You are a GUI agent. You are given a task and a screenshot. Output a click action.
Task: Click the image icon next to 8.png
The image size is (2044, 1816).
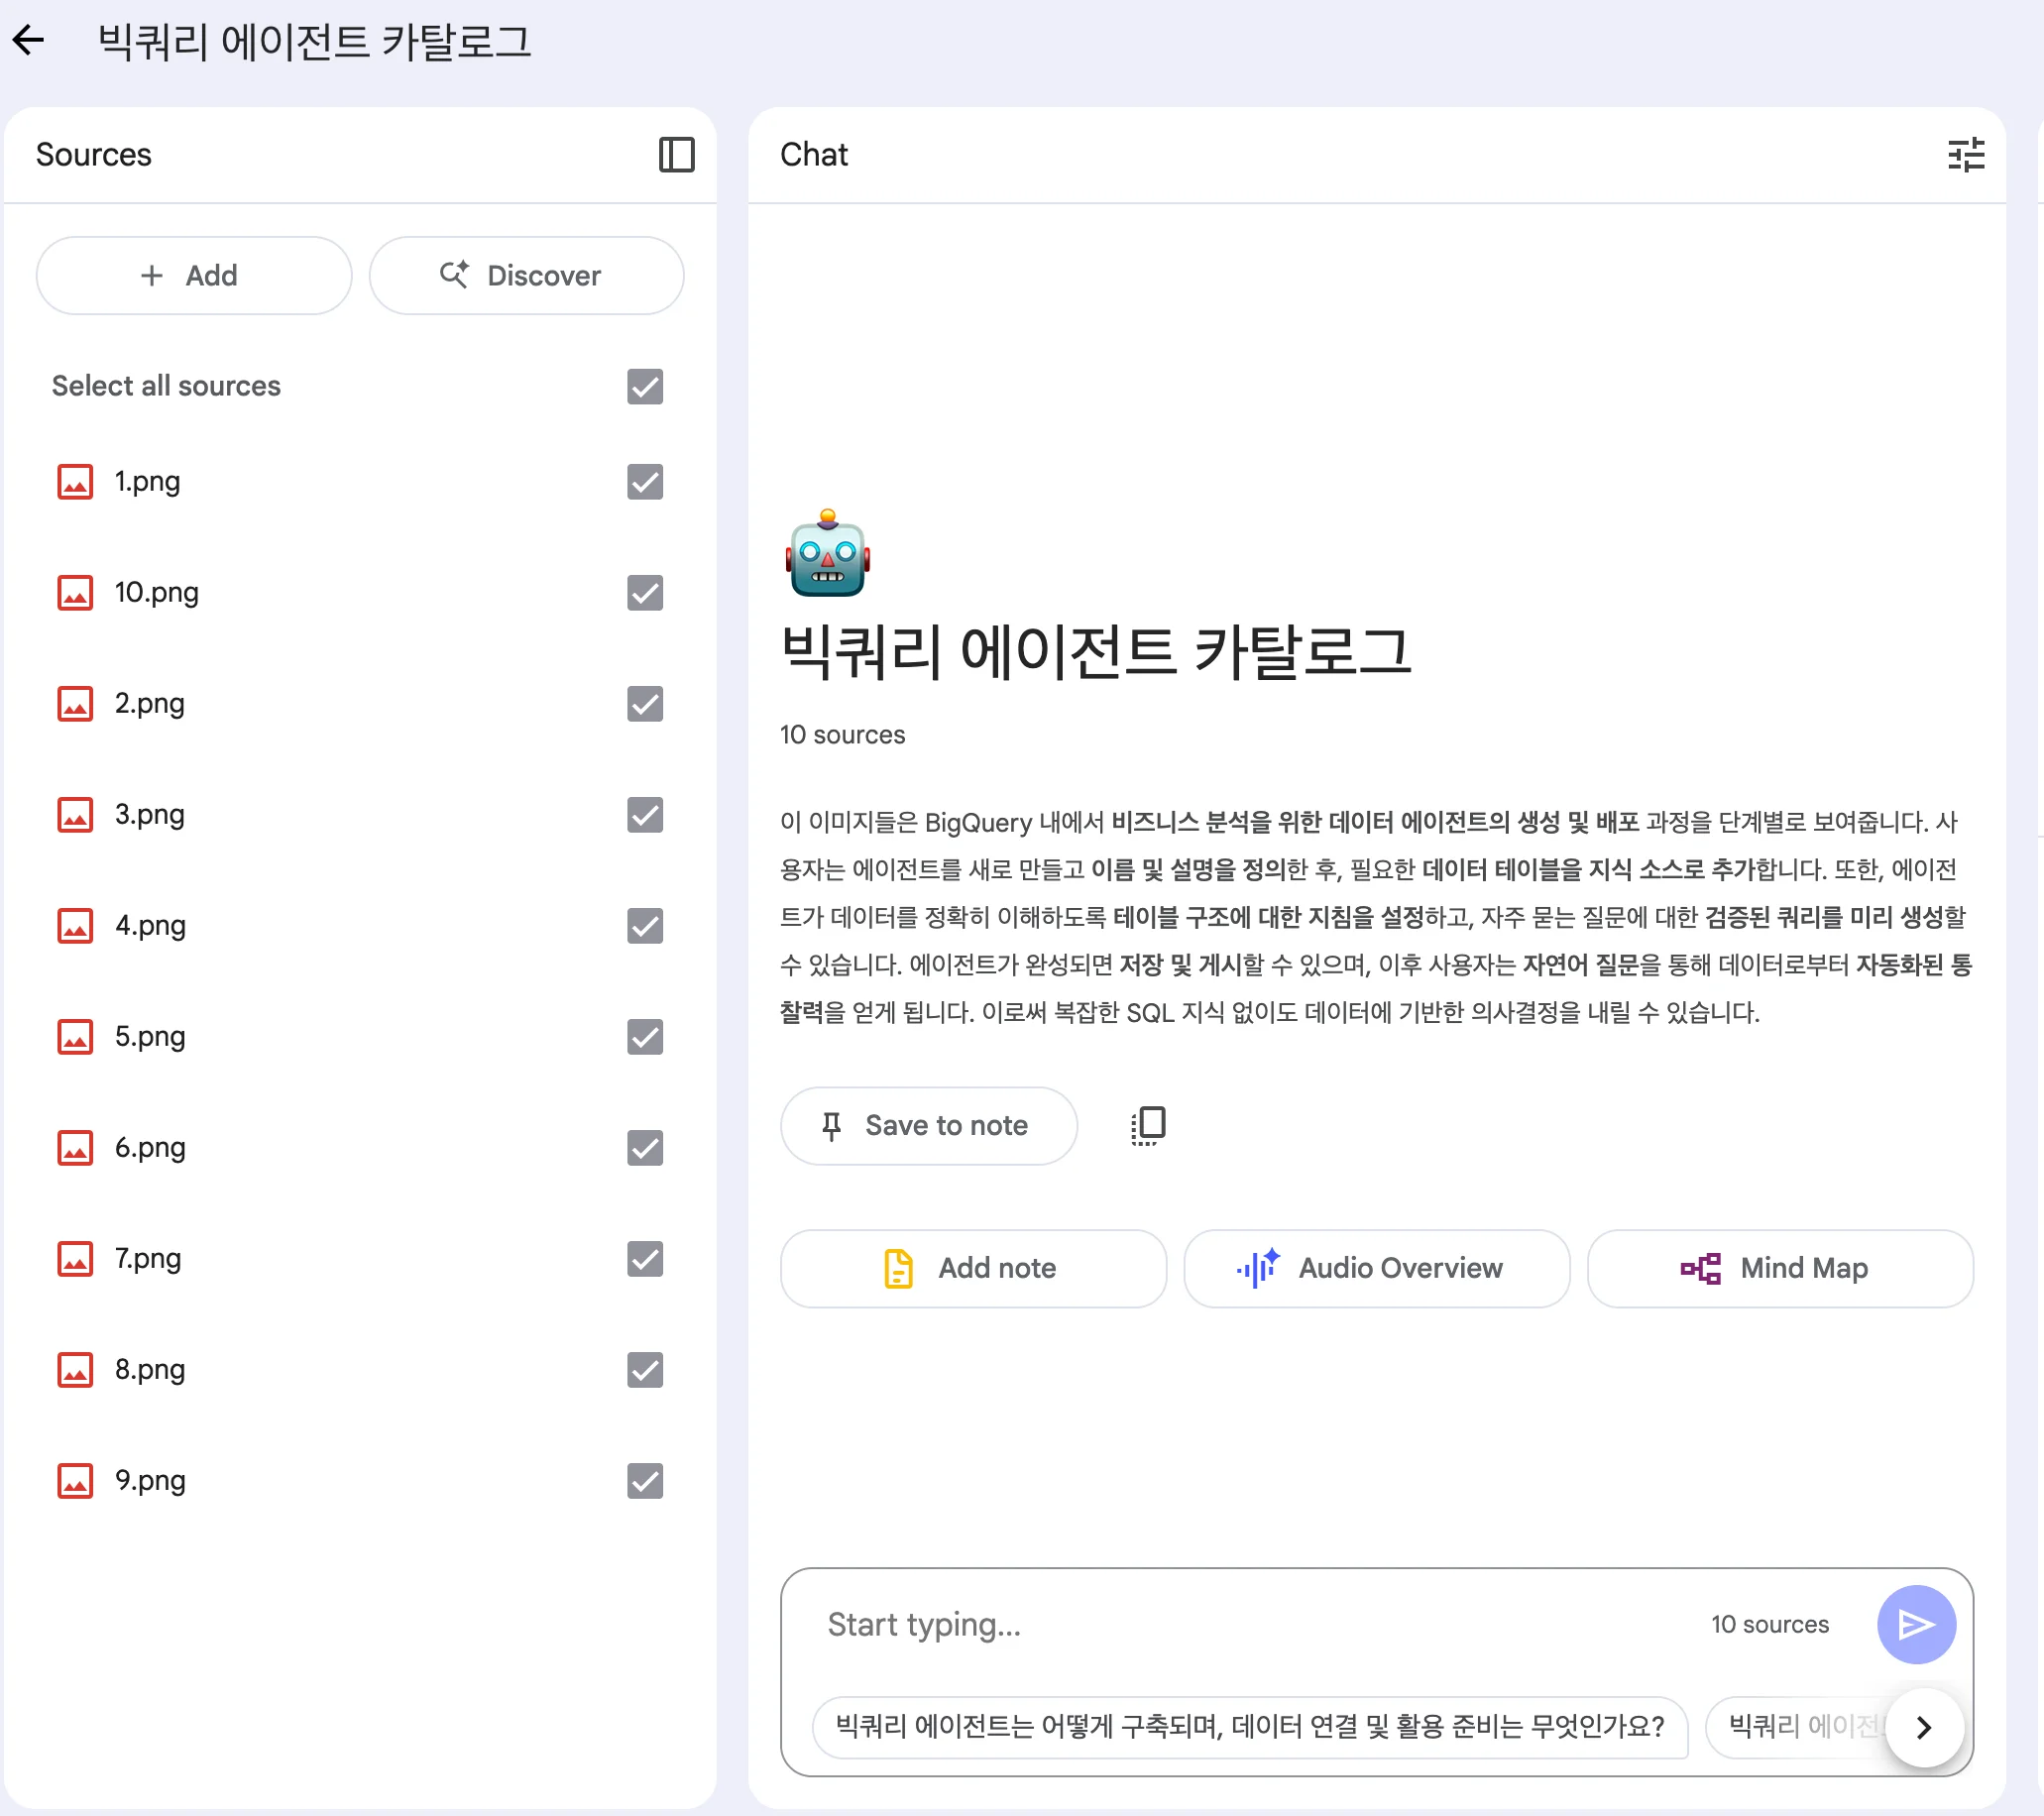click(x=75, y=1370)
